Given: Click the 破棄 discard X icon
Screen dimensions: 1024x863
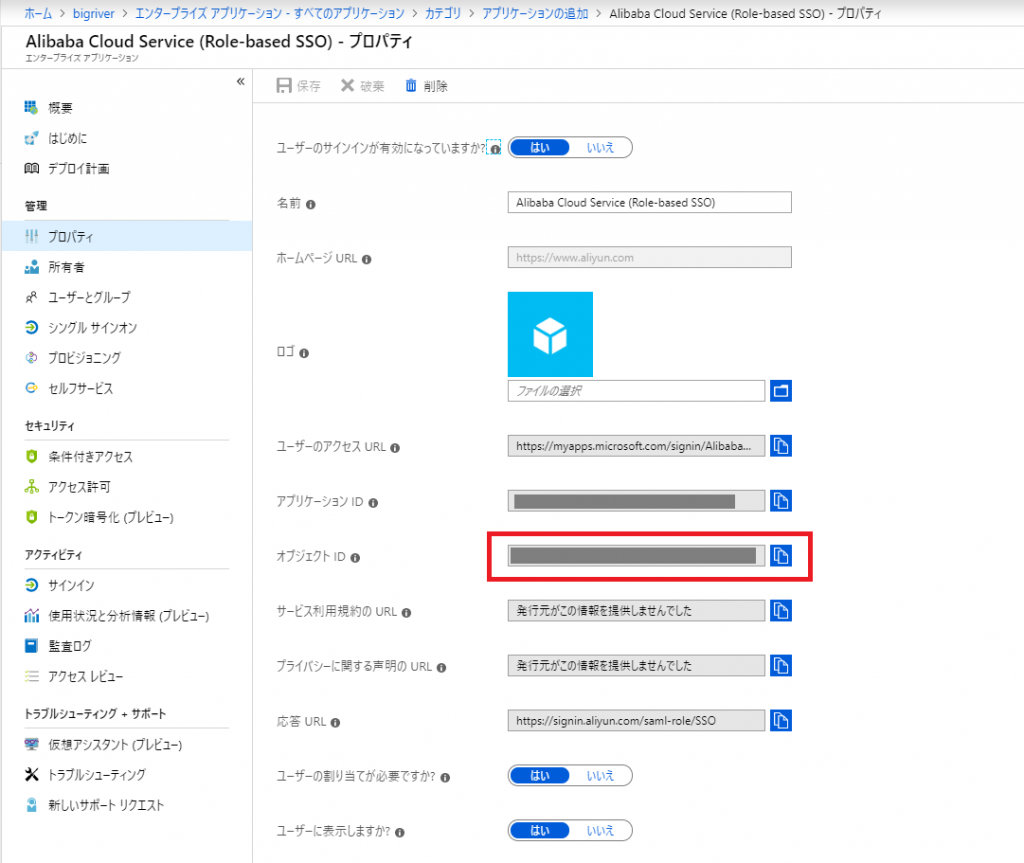Looking at the screenshot, I should (x=347, y=86).
